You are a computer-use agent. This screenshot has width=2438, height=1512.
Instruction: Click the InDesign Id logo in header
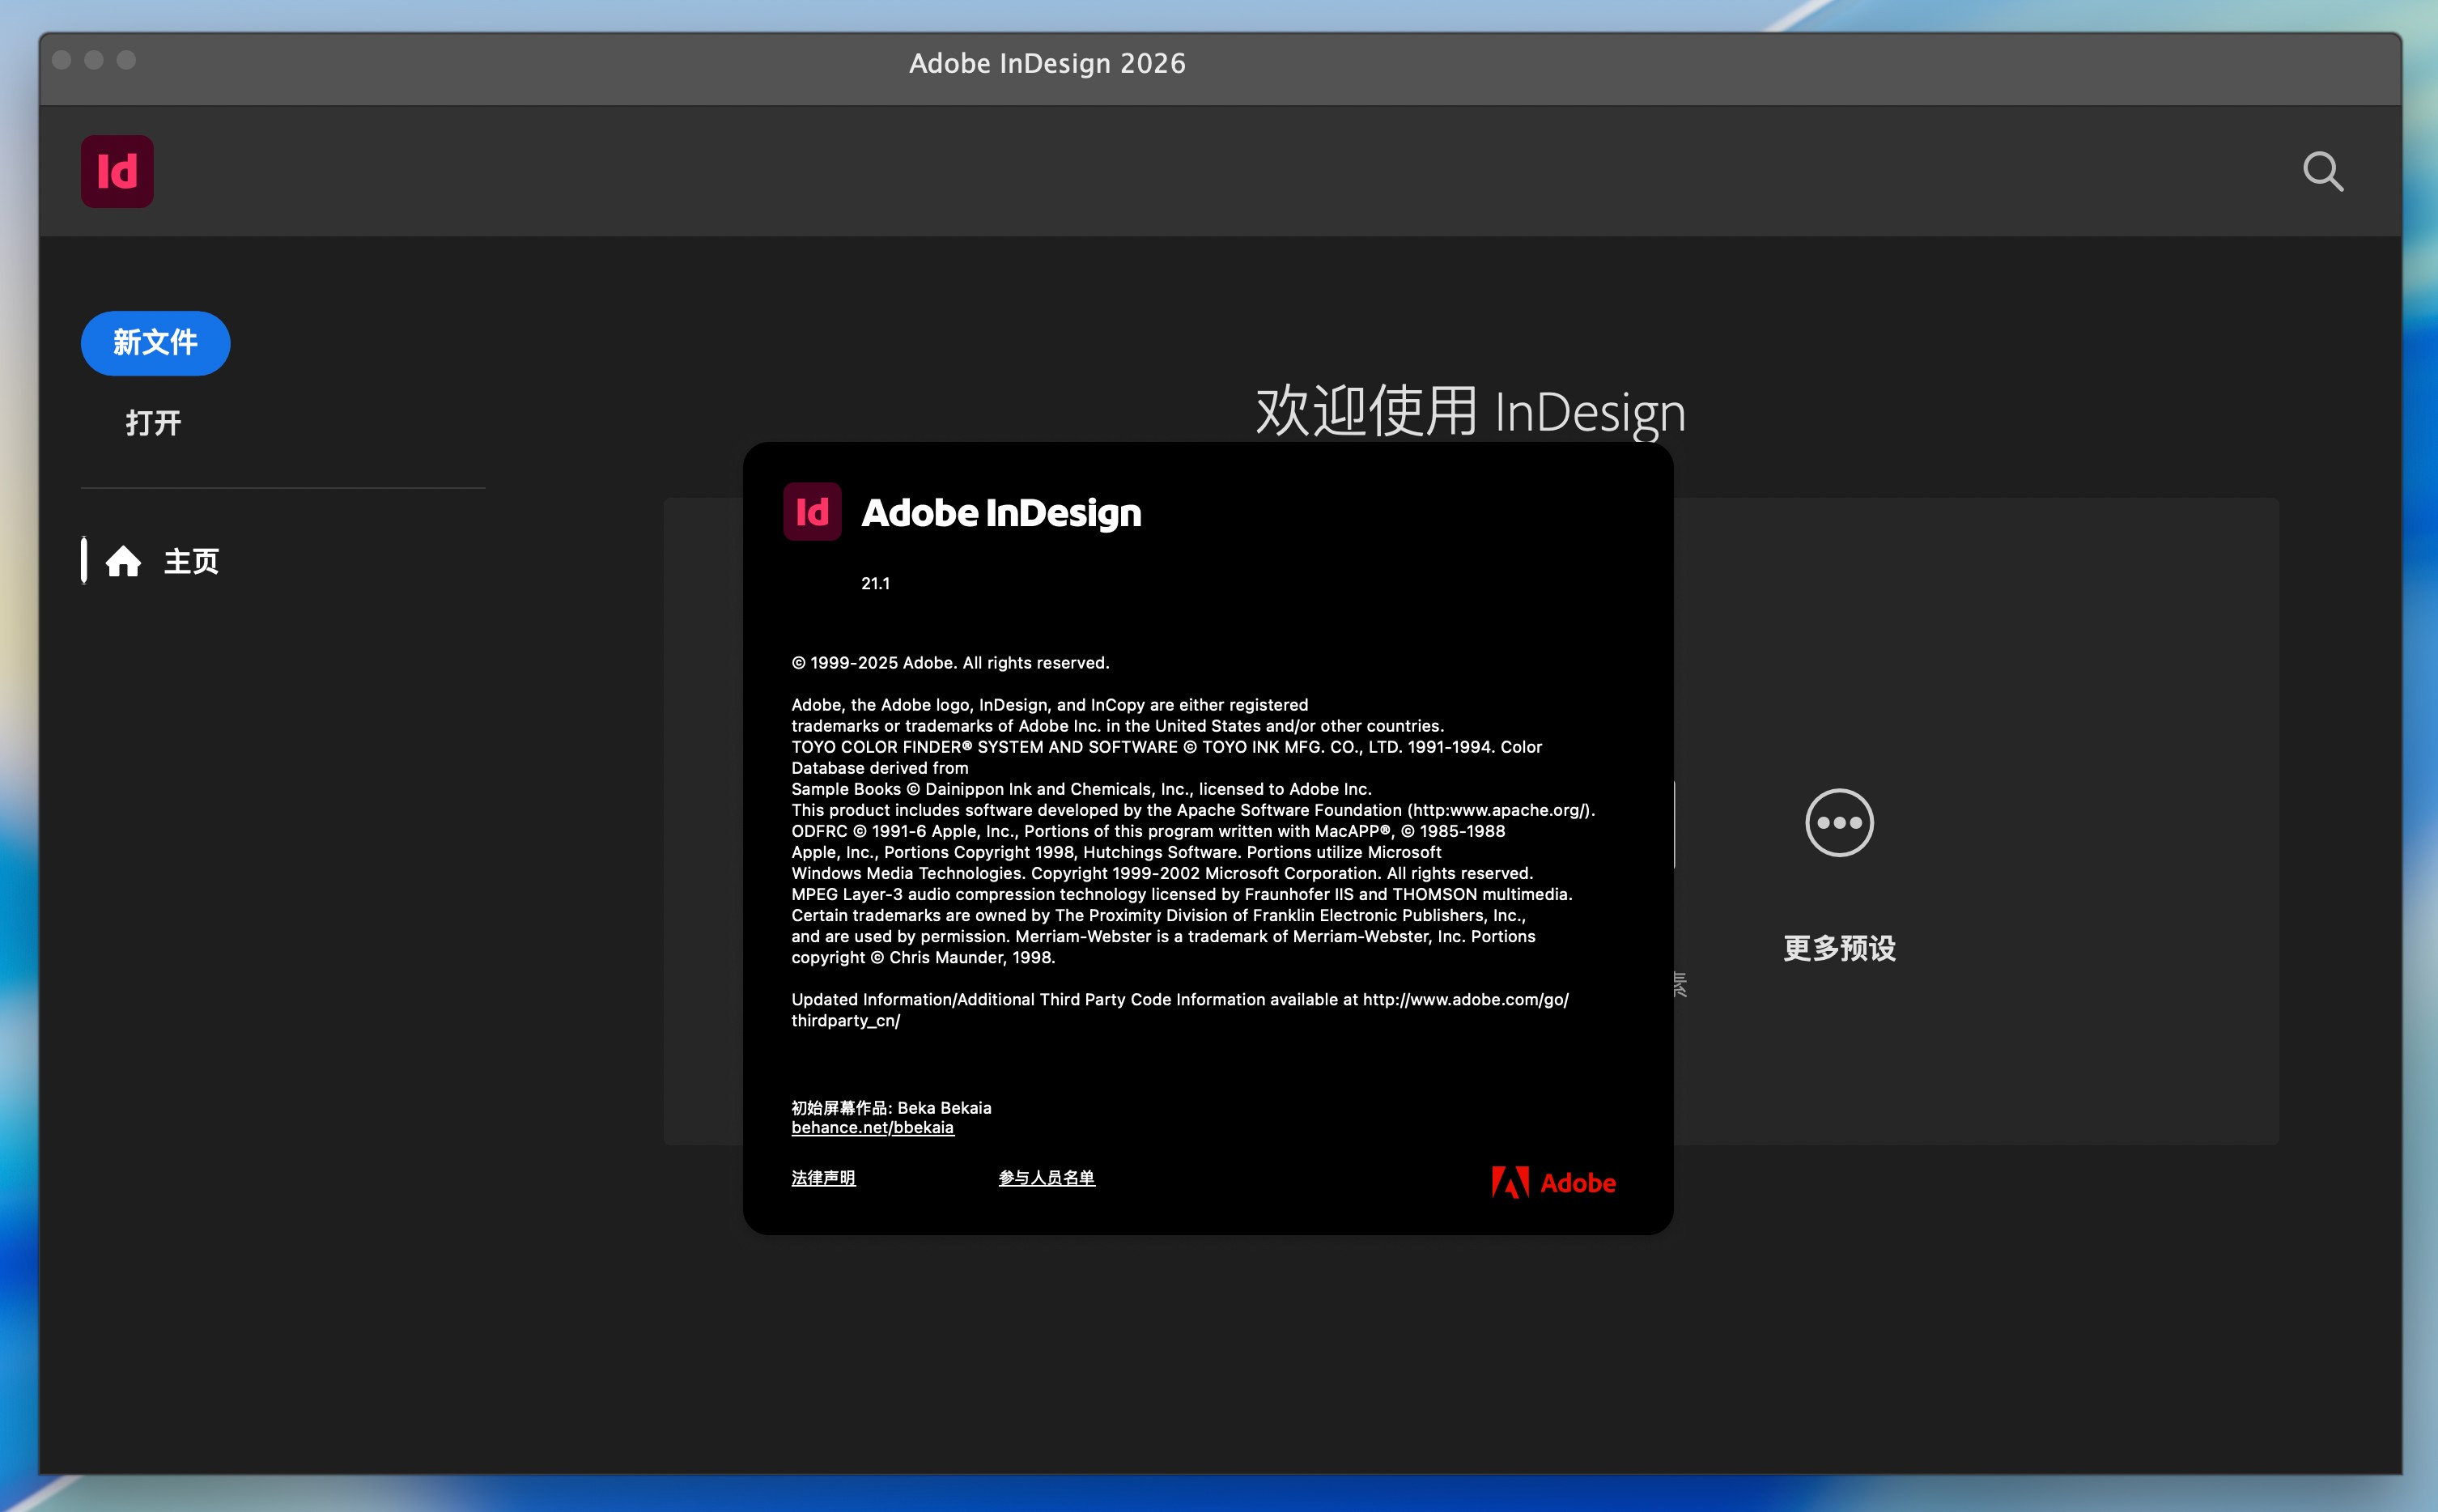tap(117, 171)
